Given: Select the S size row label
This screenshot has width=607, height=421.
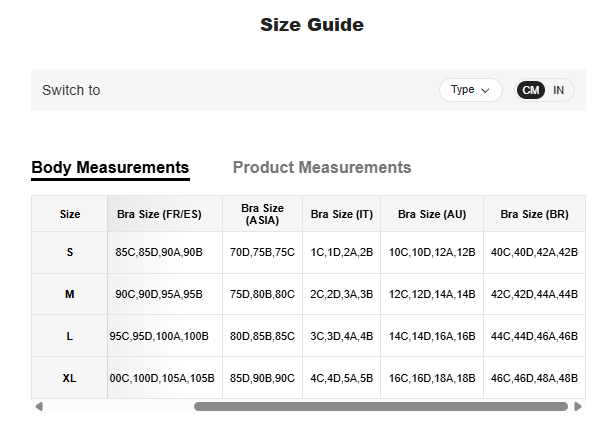Looking at the screenshot, I should click(70, 253).
